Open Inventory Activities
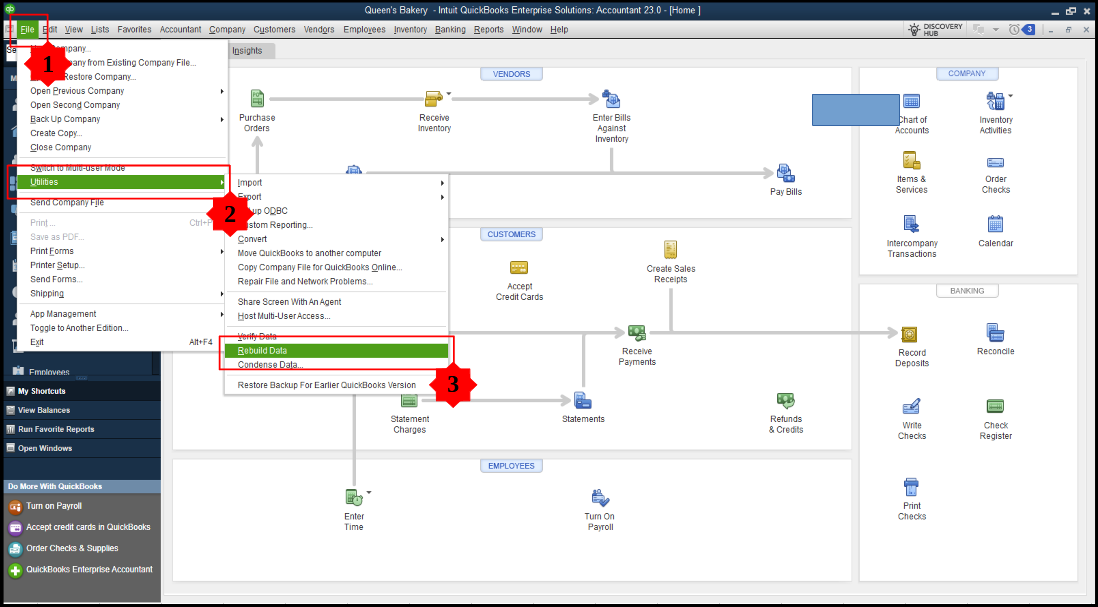This screenshot has width=1098, height=607. tap(995, 104)
